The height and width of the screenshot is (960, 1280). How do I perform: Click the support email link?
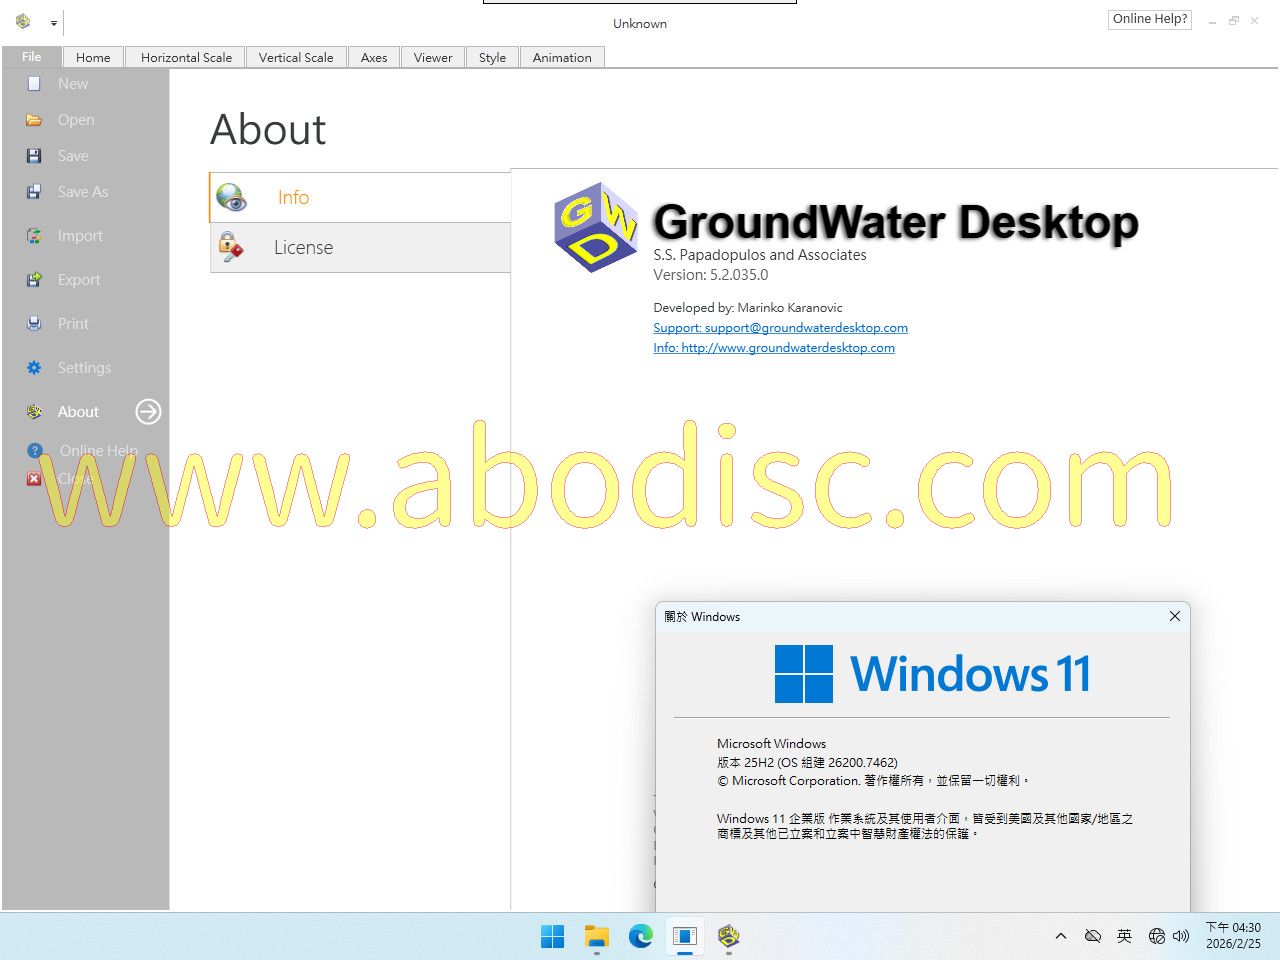coord(780,328)
